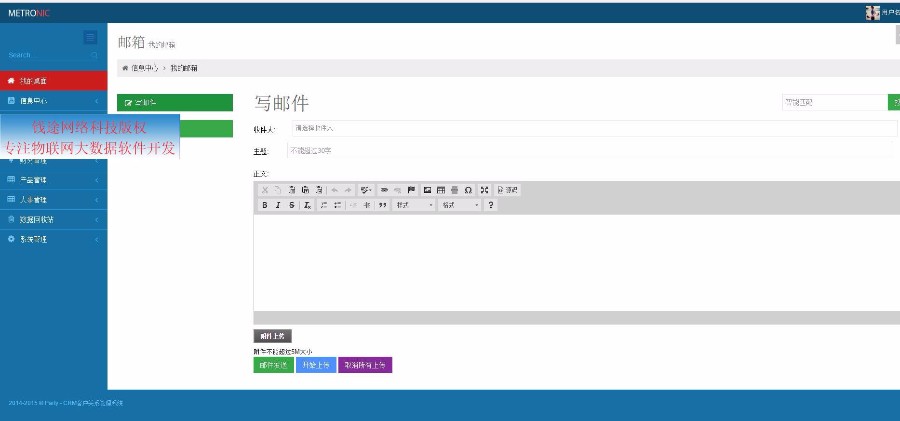
Task: Click Paste as plain text icon
Action: pos(305,190)
